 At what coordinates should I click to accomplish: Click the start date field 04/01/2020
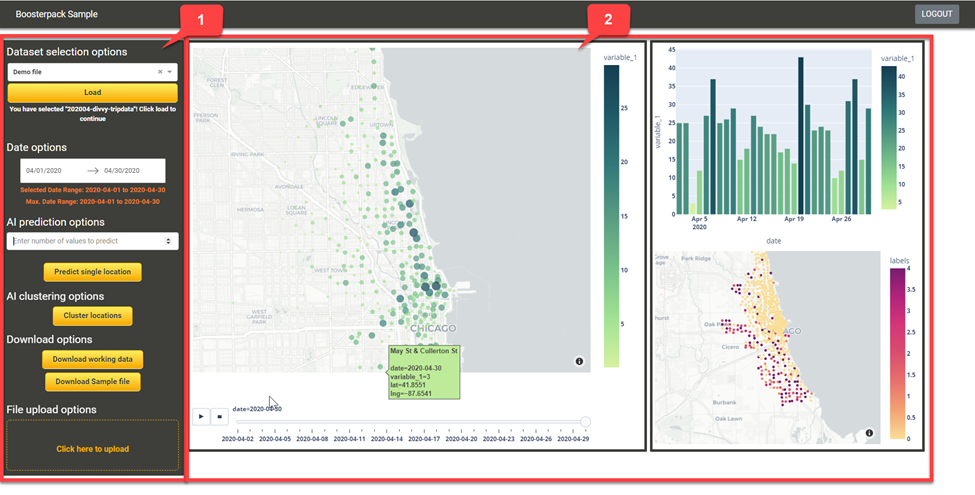pos(44,171)
